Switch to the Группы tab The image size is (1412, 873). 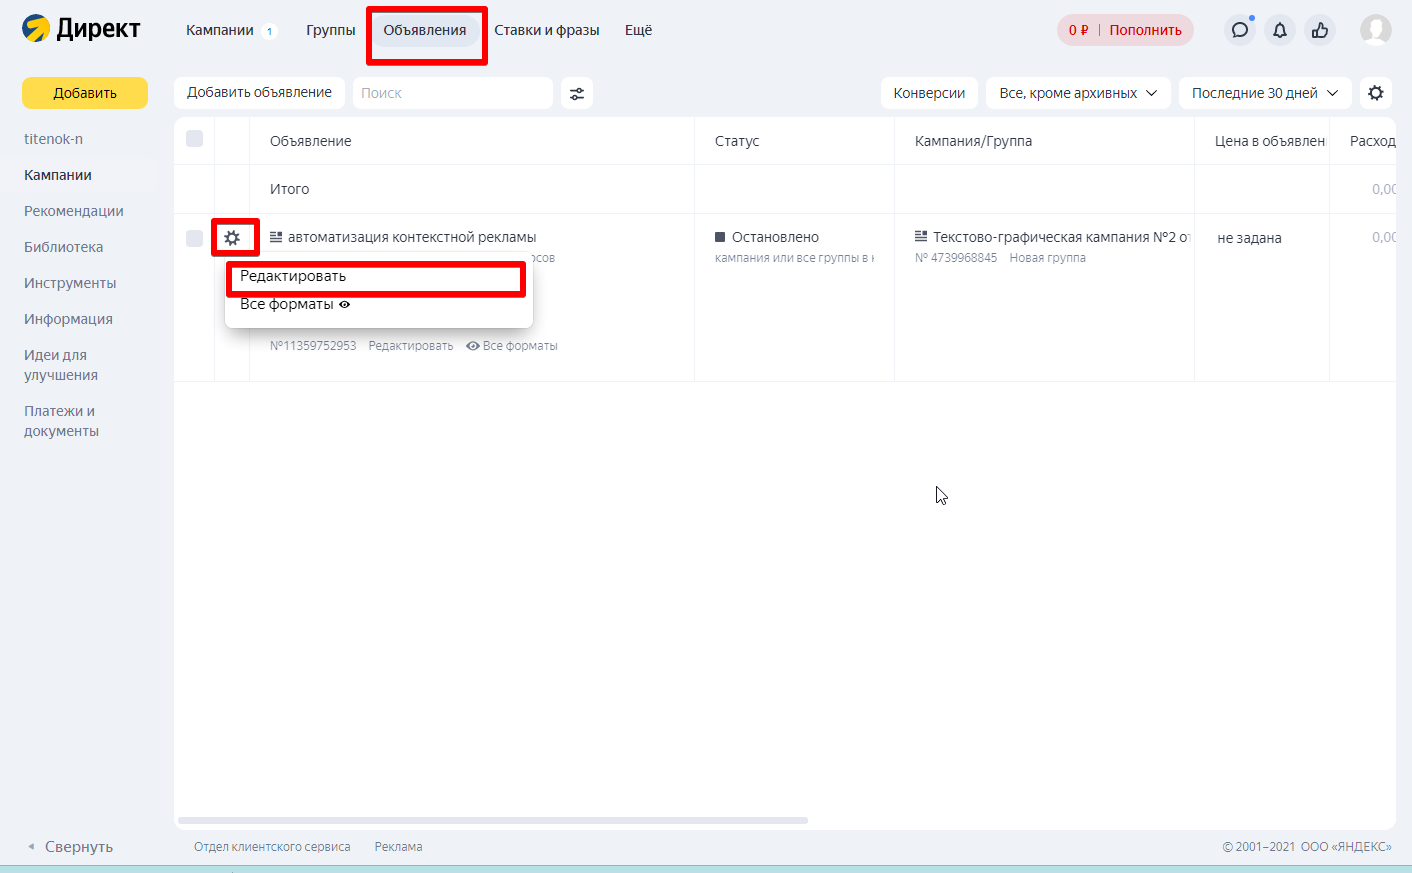331,30
